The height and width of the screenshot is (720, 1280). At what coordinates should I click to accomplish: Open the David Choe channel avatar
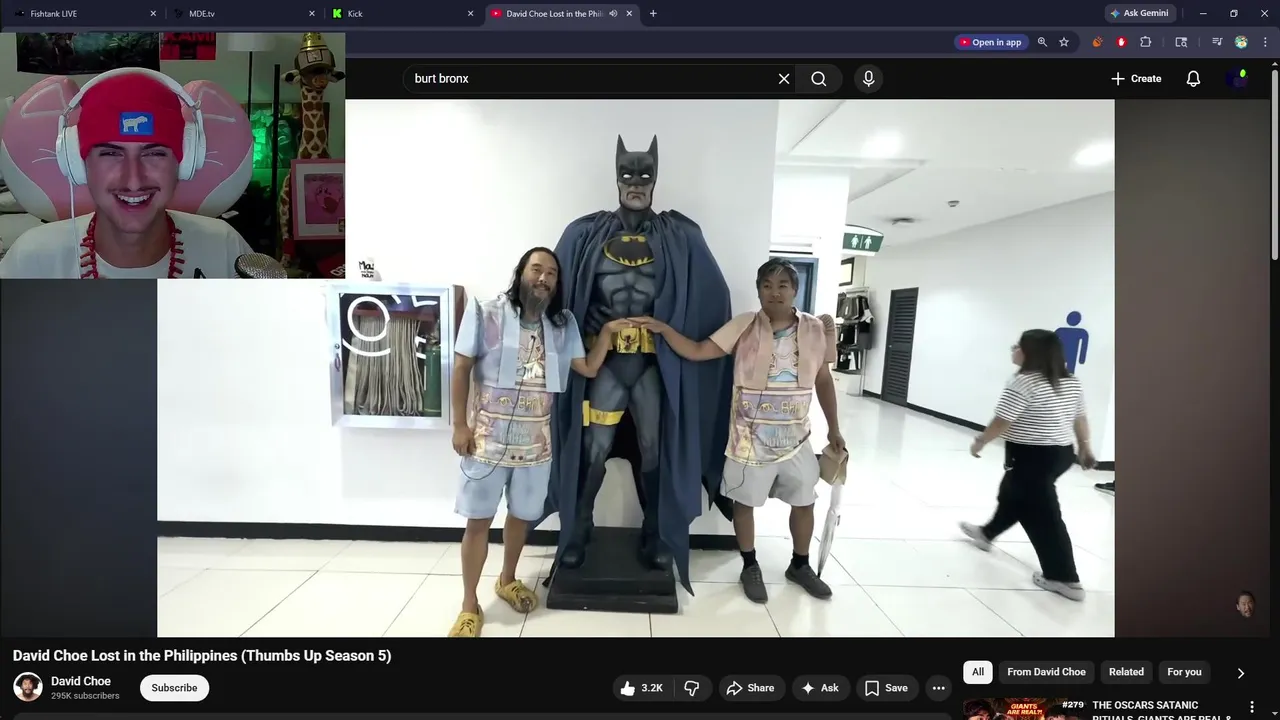28,687
